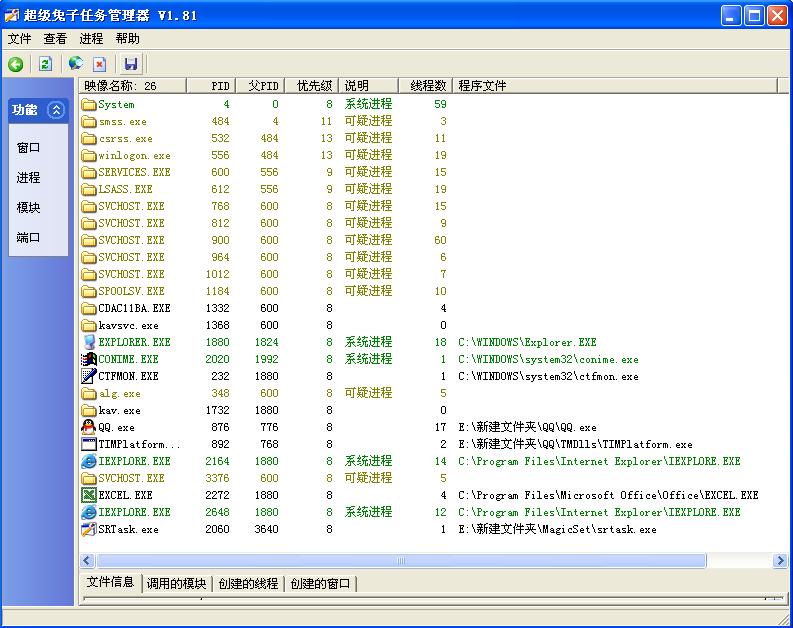Image resolution: width=793 pixels, height=628 pixels.
Task: Click thread count 60 for SVCHOST PID 900
Action: pos(440,240)
